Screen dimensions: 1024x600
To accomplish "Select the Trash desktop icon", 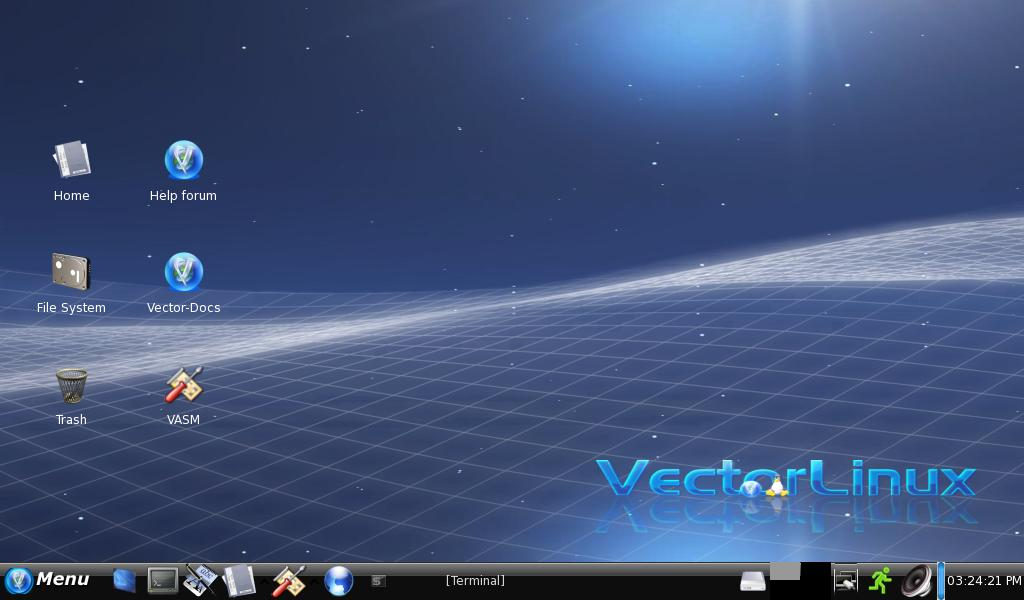I will [x=71, y=396].
